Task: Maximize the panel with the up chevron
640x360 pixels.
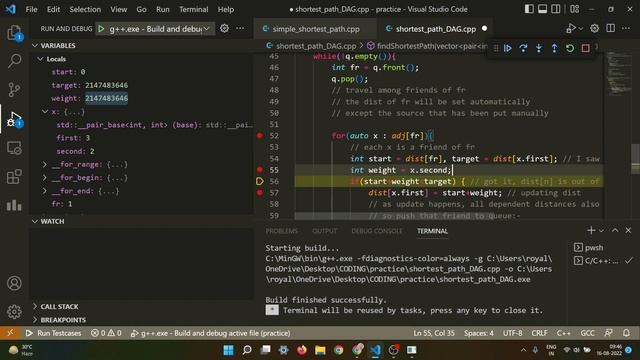Action: click(615, 231)
